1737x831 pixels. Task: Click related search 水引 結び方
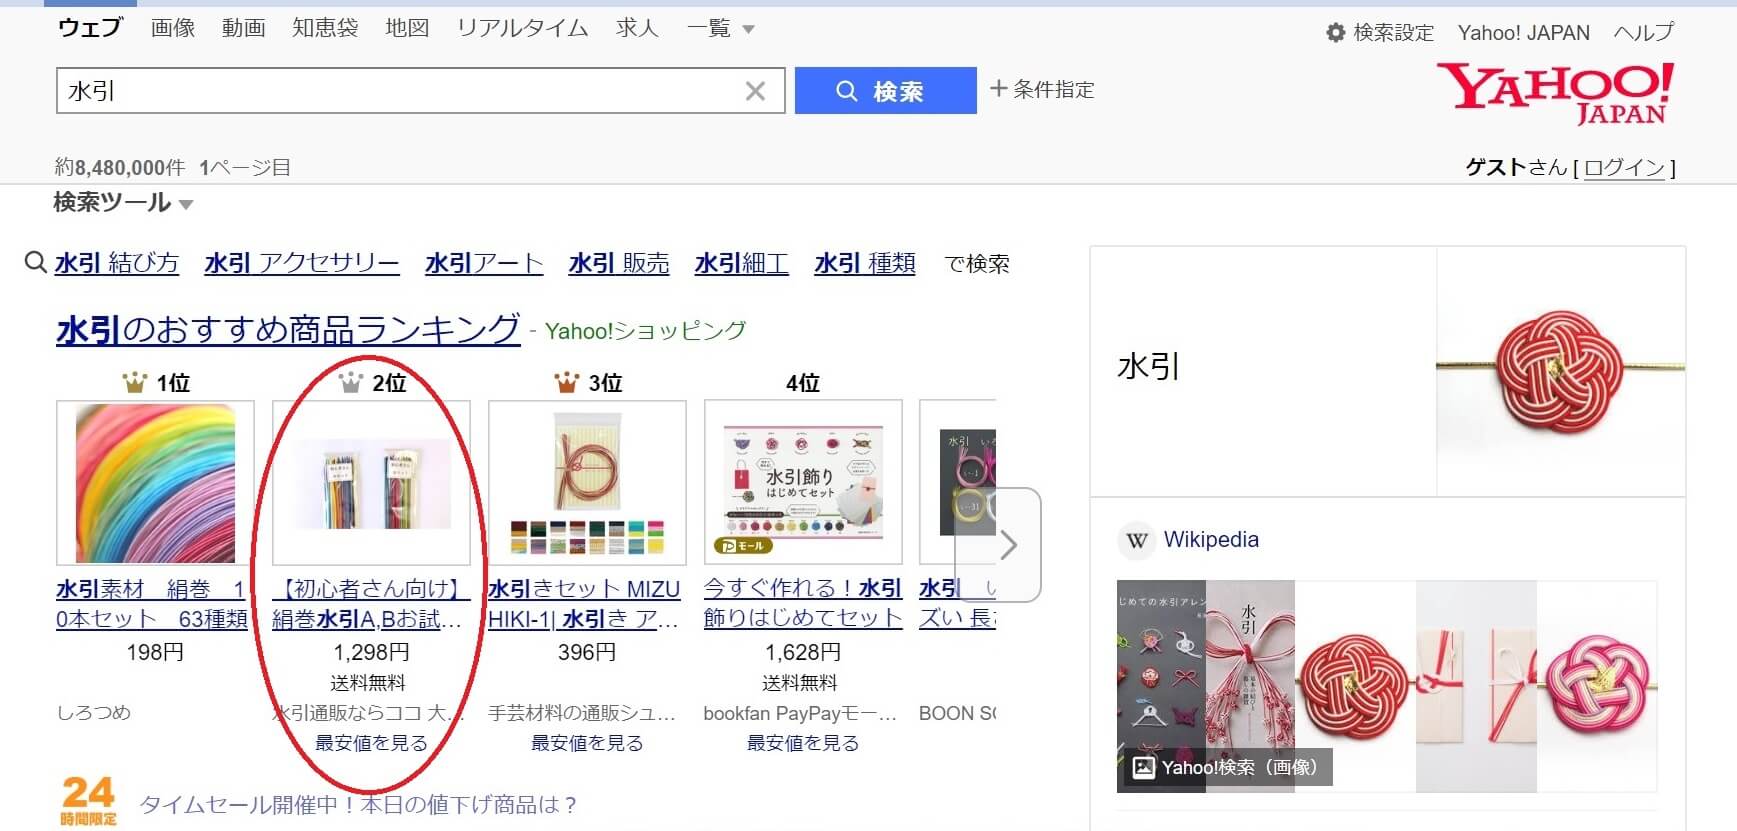point(117,263)
